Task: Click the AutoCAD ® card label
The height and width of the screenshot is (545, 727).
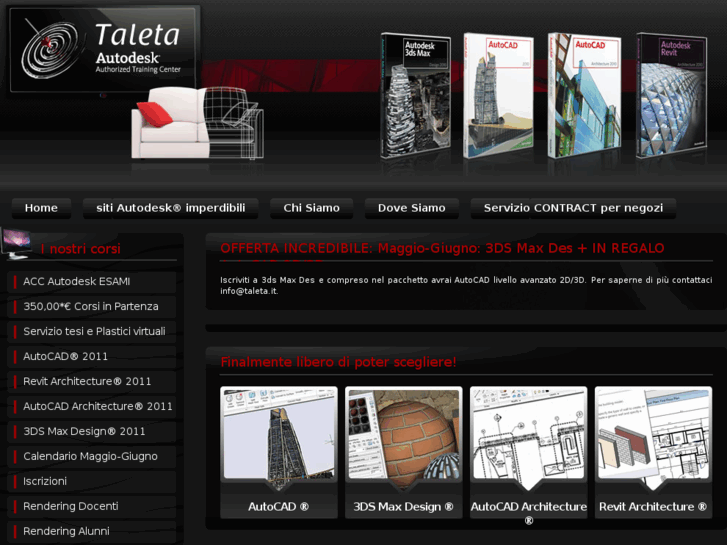Action: [279, 507]
